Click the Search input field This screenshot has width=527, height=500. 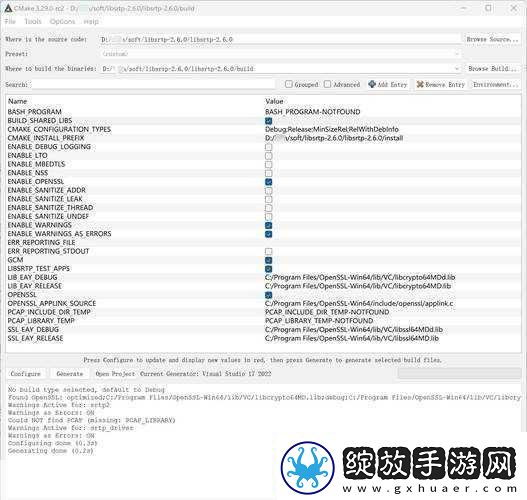pos(153,84)
